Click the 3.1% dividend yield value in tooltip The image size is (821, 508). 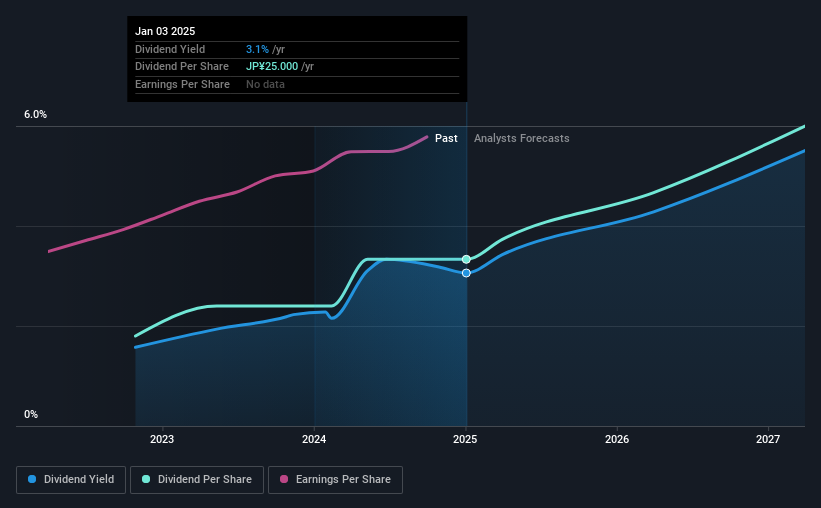(x=257, y=49)
